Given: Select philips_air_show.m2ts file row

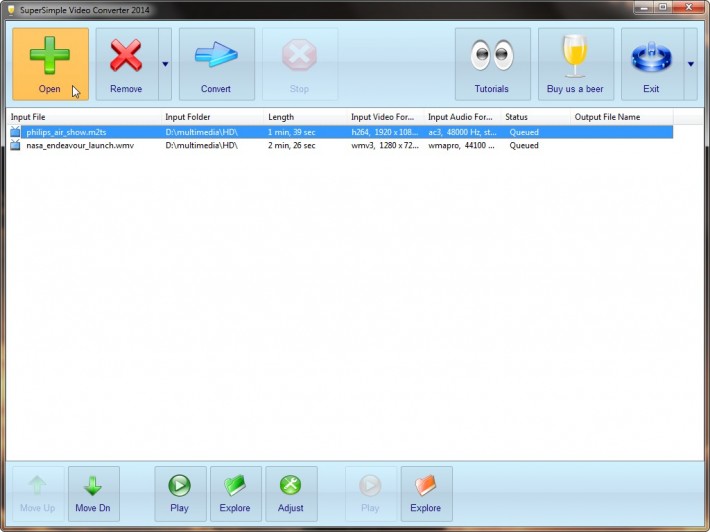Looking at the screenshot, I should click(340, 132).
